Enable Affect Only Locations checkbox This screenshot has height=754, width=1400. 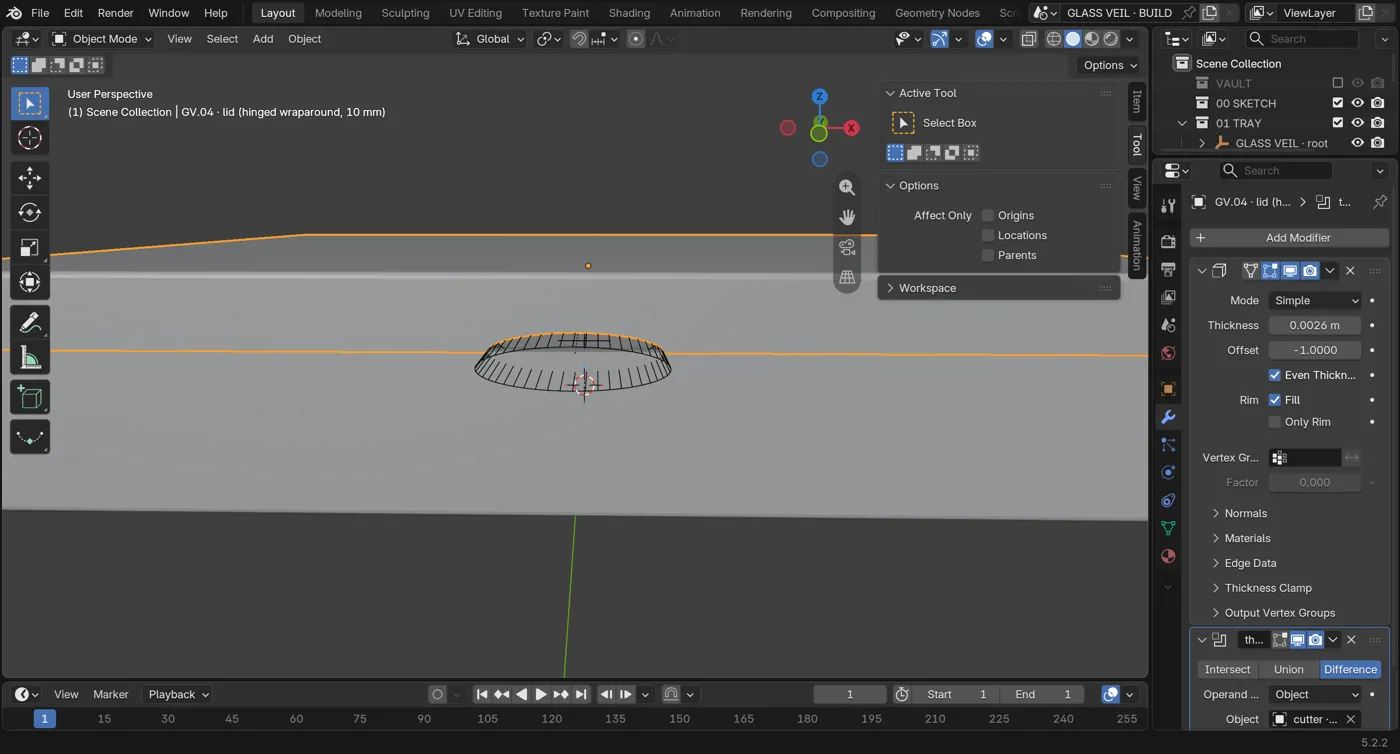tap(988, 235)
